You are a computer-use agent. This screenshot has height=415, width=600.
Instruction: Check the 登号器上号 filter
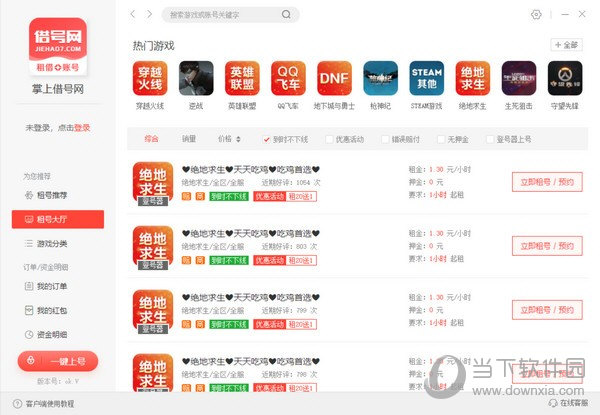489,139
